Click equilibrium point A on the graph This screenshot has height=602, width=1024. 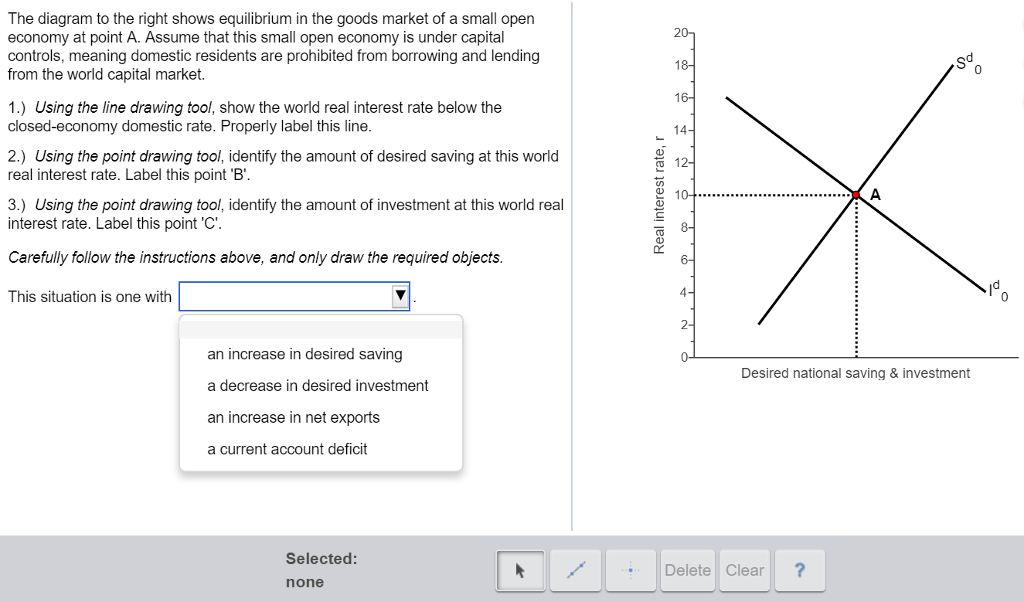[855, 195]
